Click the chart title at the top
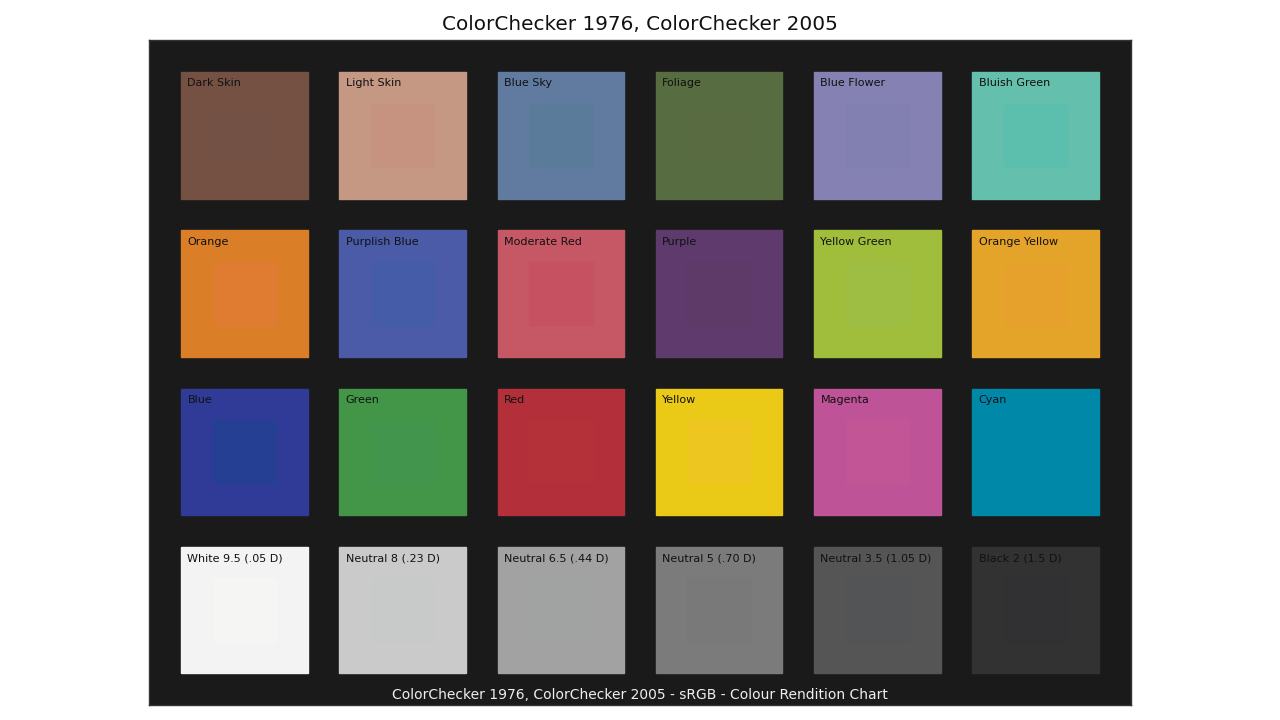The image size is (1280, 720). 640,24
